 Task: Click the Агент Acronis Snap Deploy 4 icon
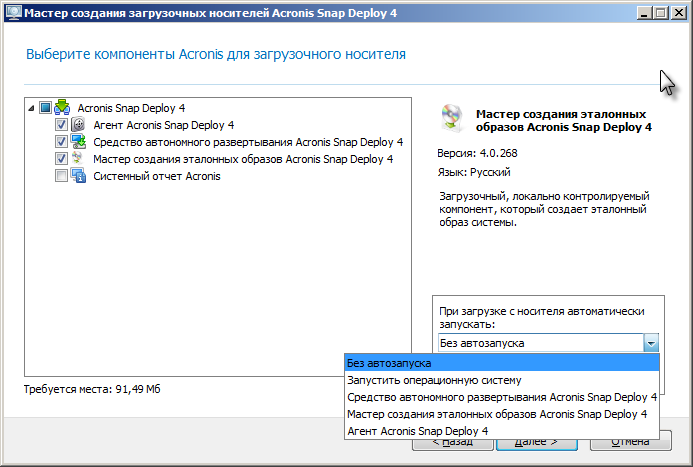point(78,125)
